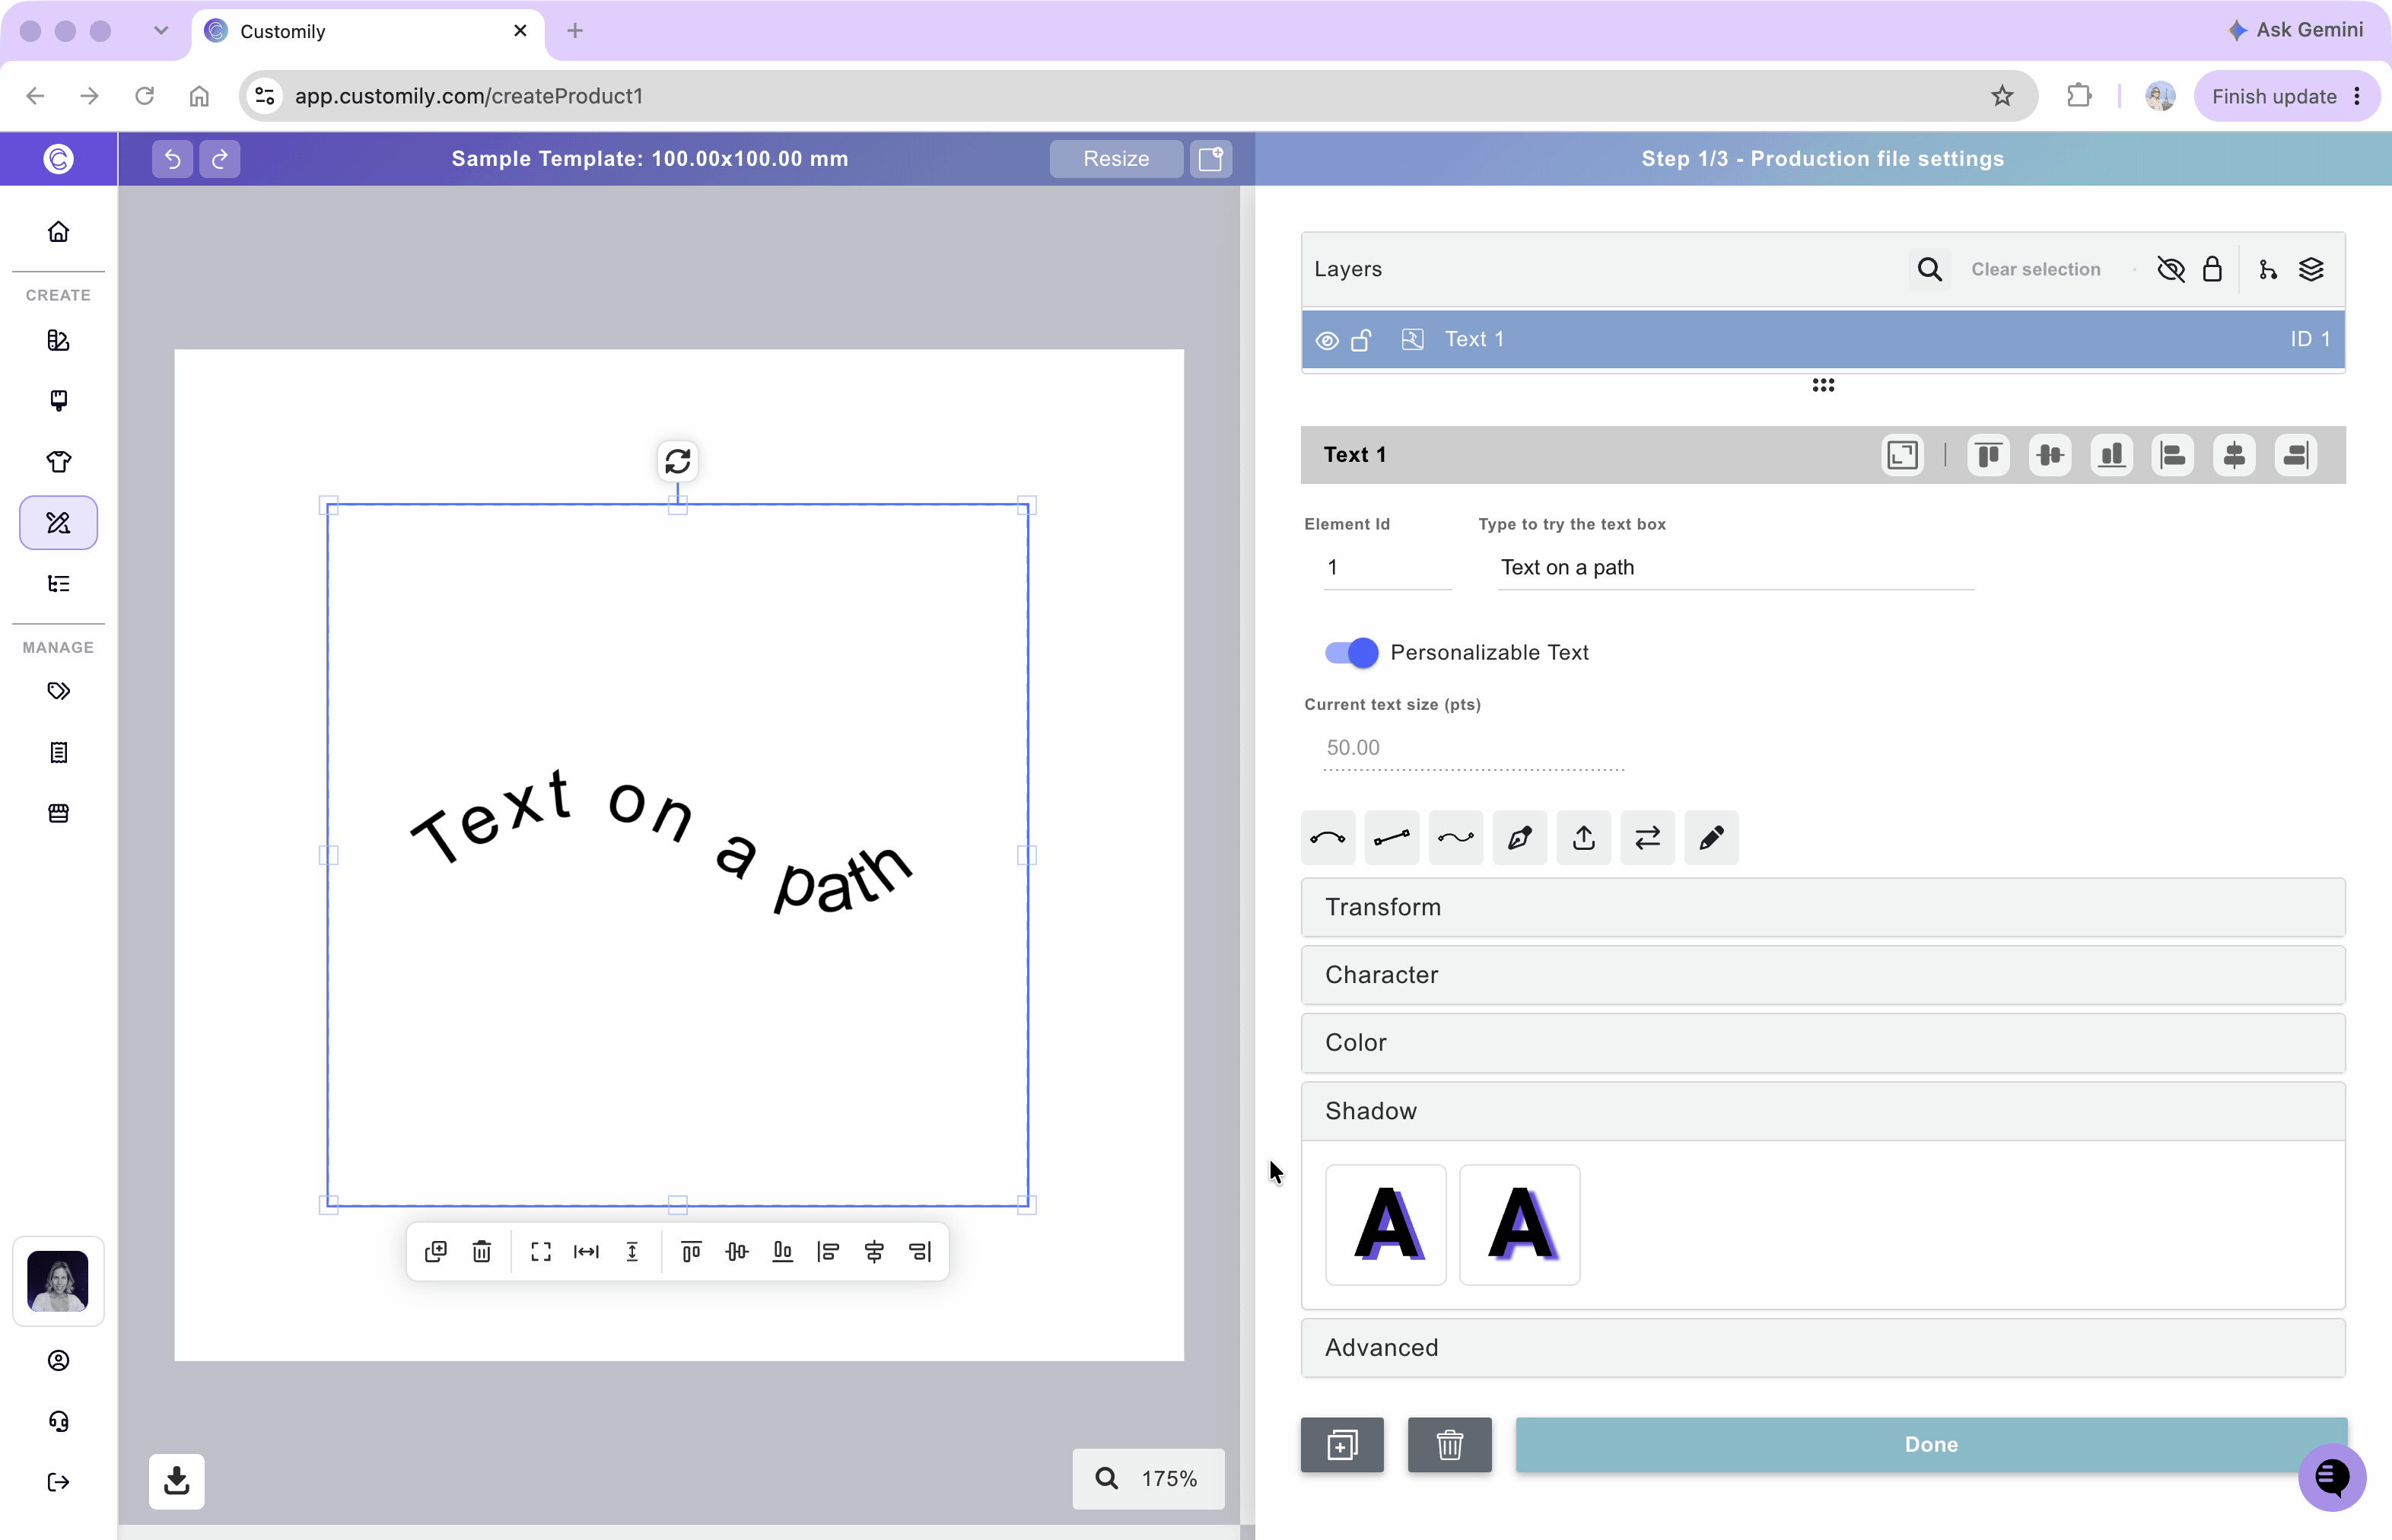Align right using Text 1 header icon
2392x1540 pixels.
2296,455
